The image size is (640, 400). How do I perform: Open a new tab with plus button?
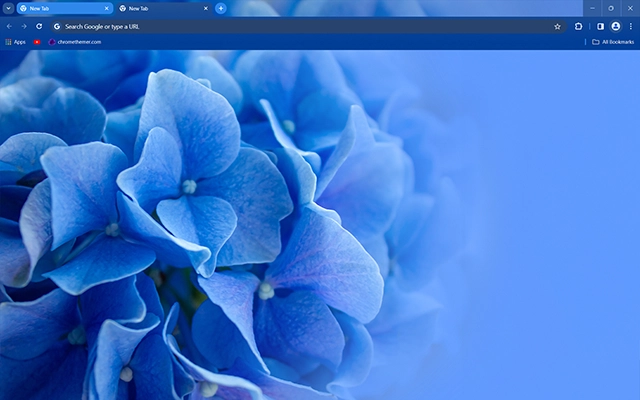click(221, 8)
